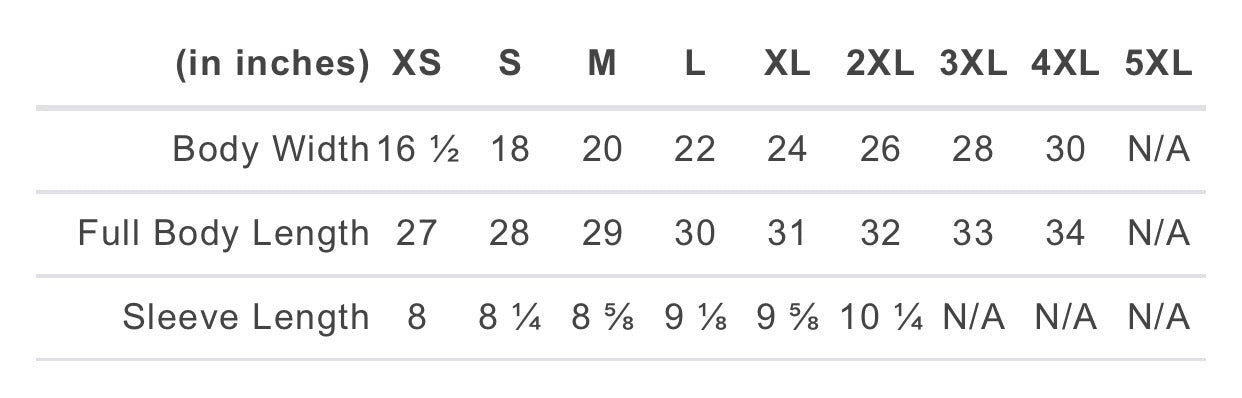Select the full body length value 27
Screen dimensions: 1242x398
click(x=416, y=234)
